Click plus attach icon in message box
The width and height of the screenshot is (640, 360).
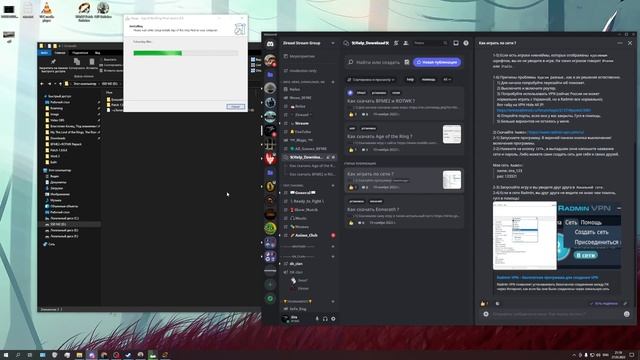(x=486, y=314)
